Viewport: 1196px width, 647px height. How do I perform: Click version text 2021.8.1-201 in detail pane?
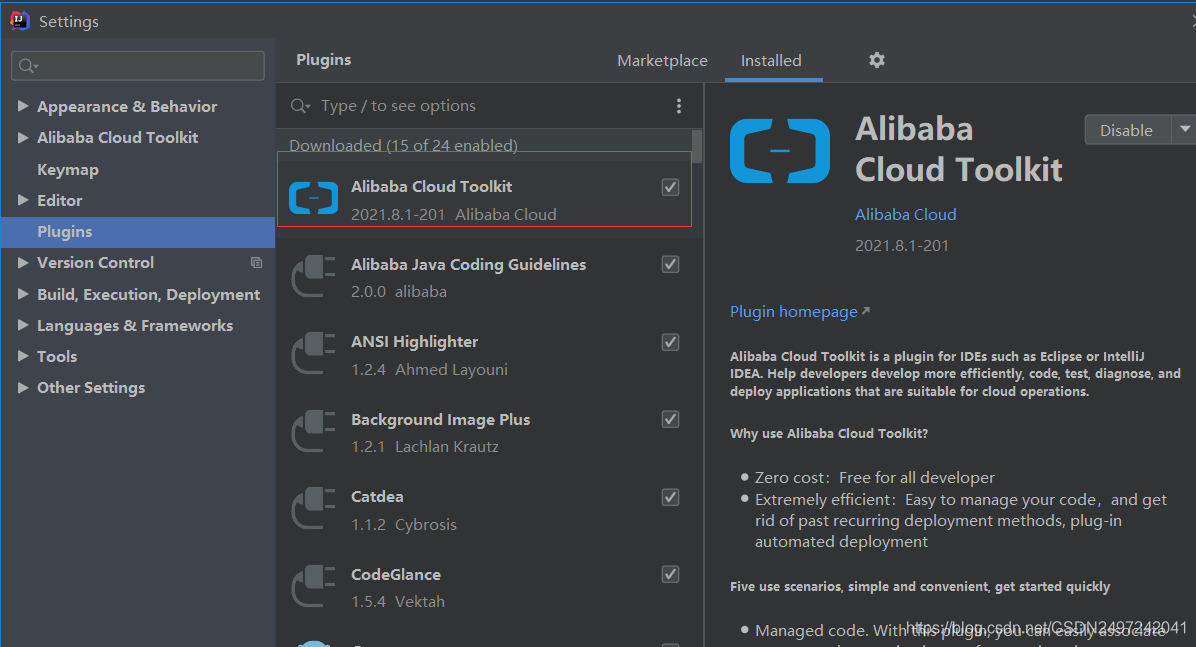(902, 246)
